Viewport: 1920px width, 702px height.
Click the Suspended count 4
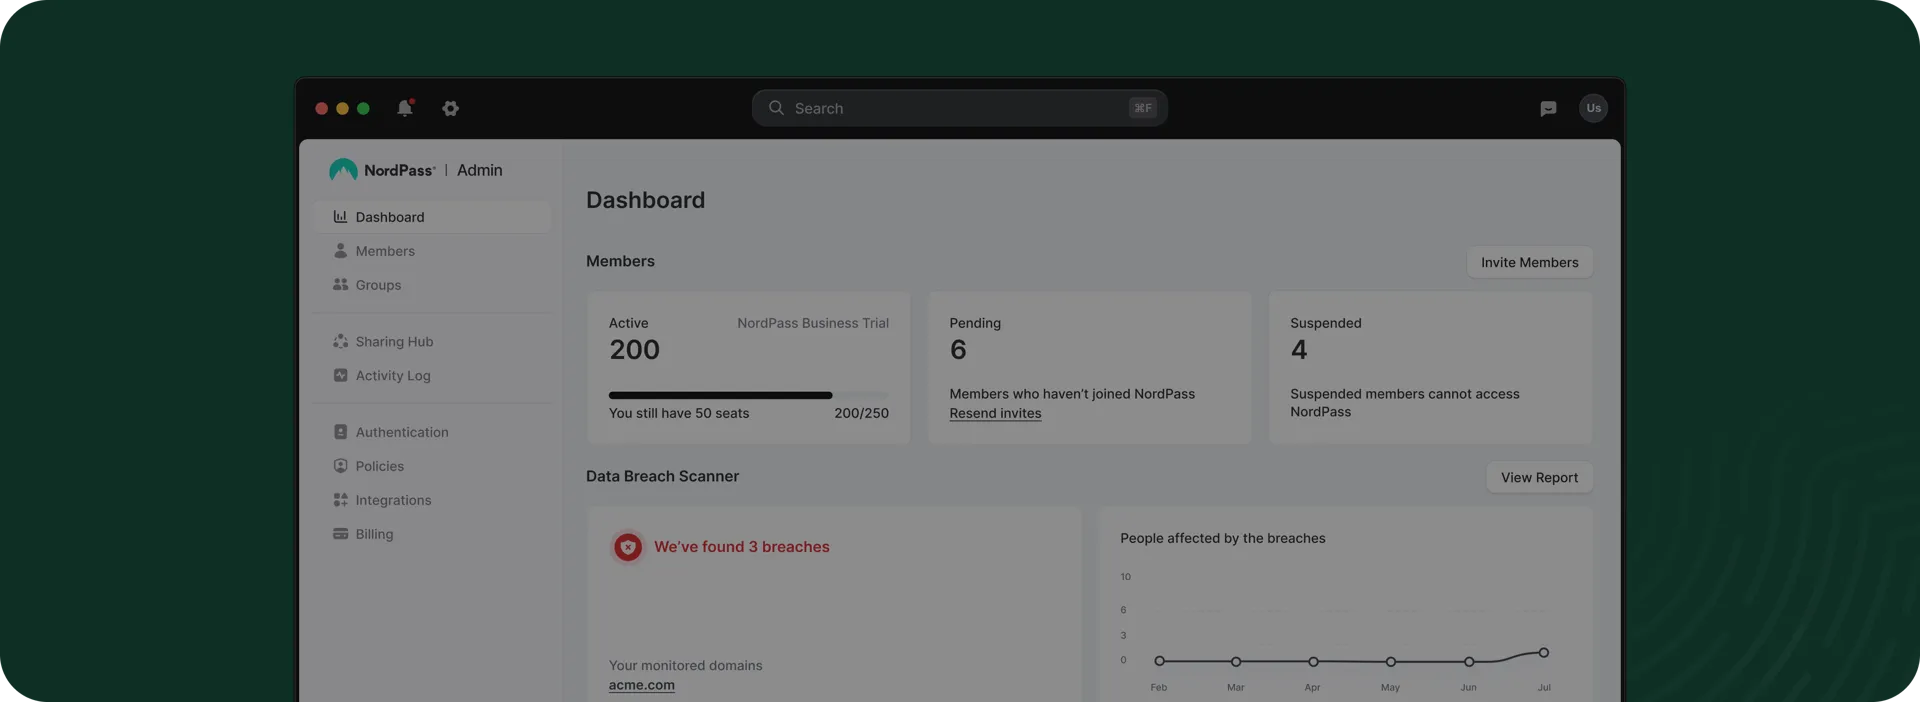click(x=1299, y=350)
